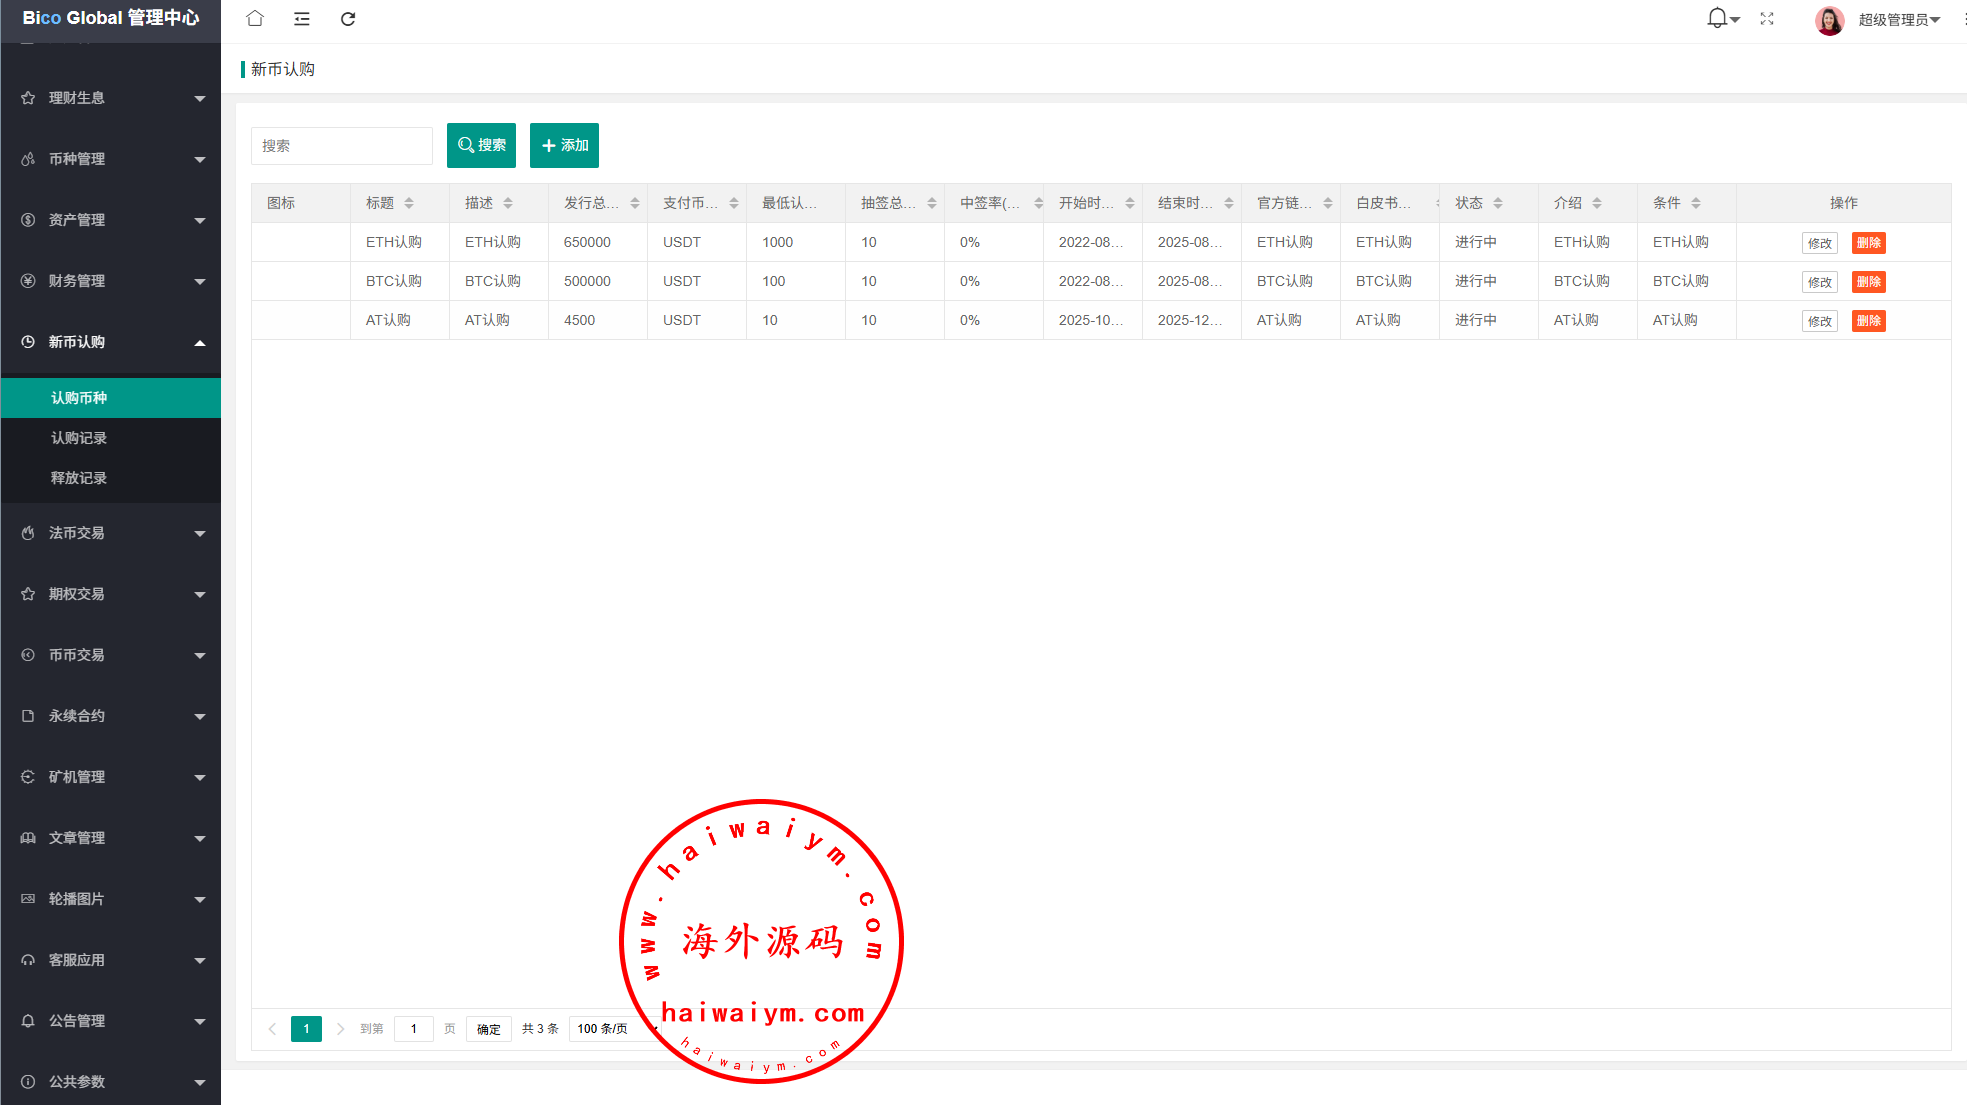Click the refresh page icon

348,19
